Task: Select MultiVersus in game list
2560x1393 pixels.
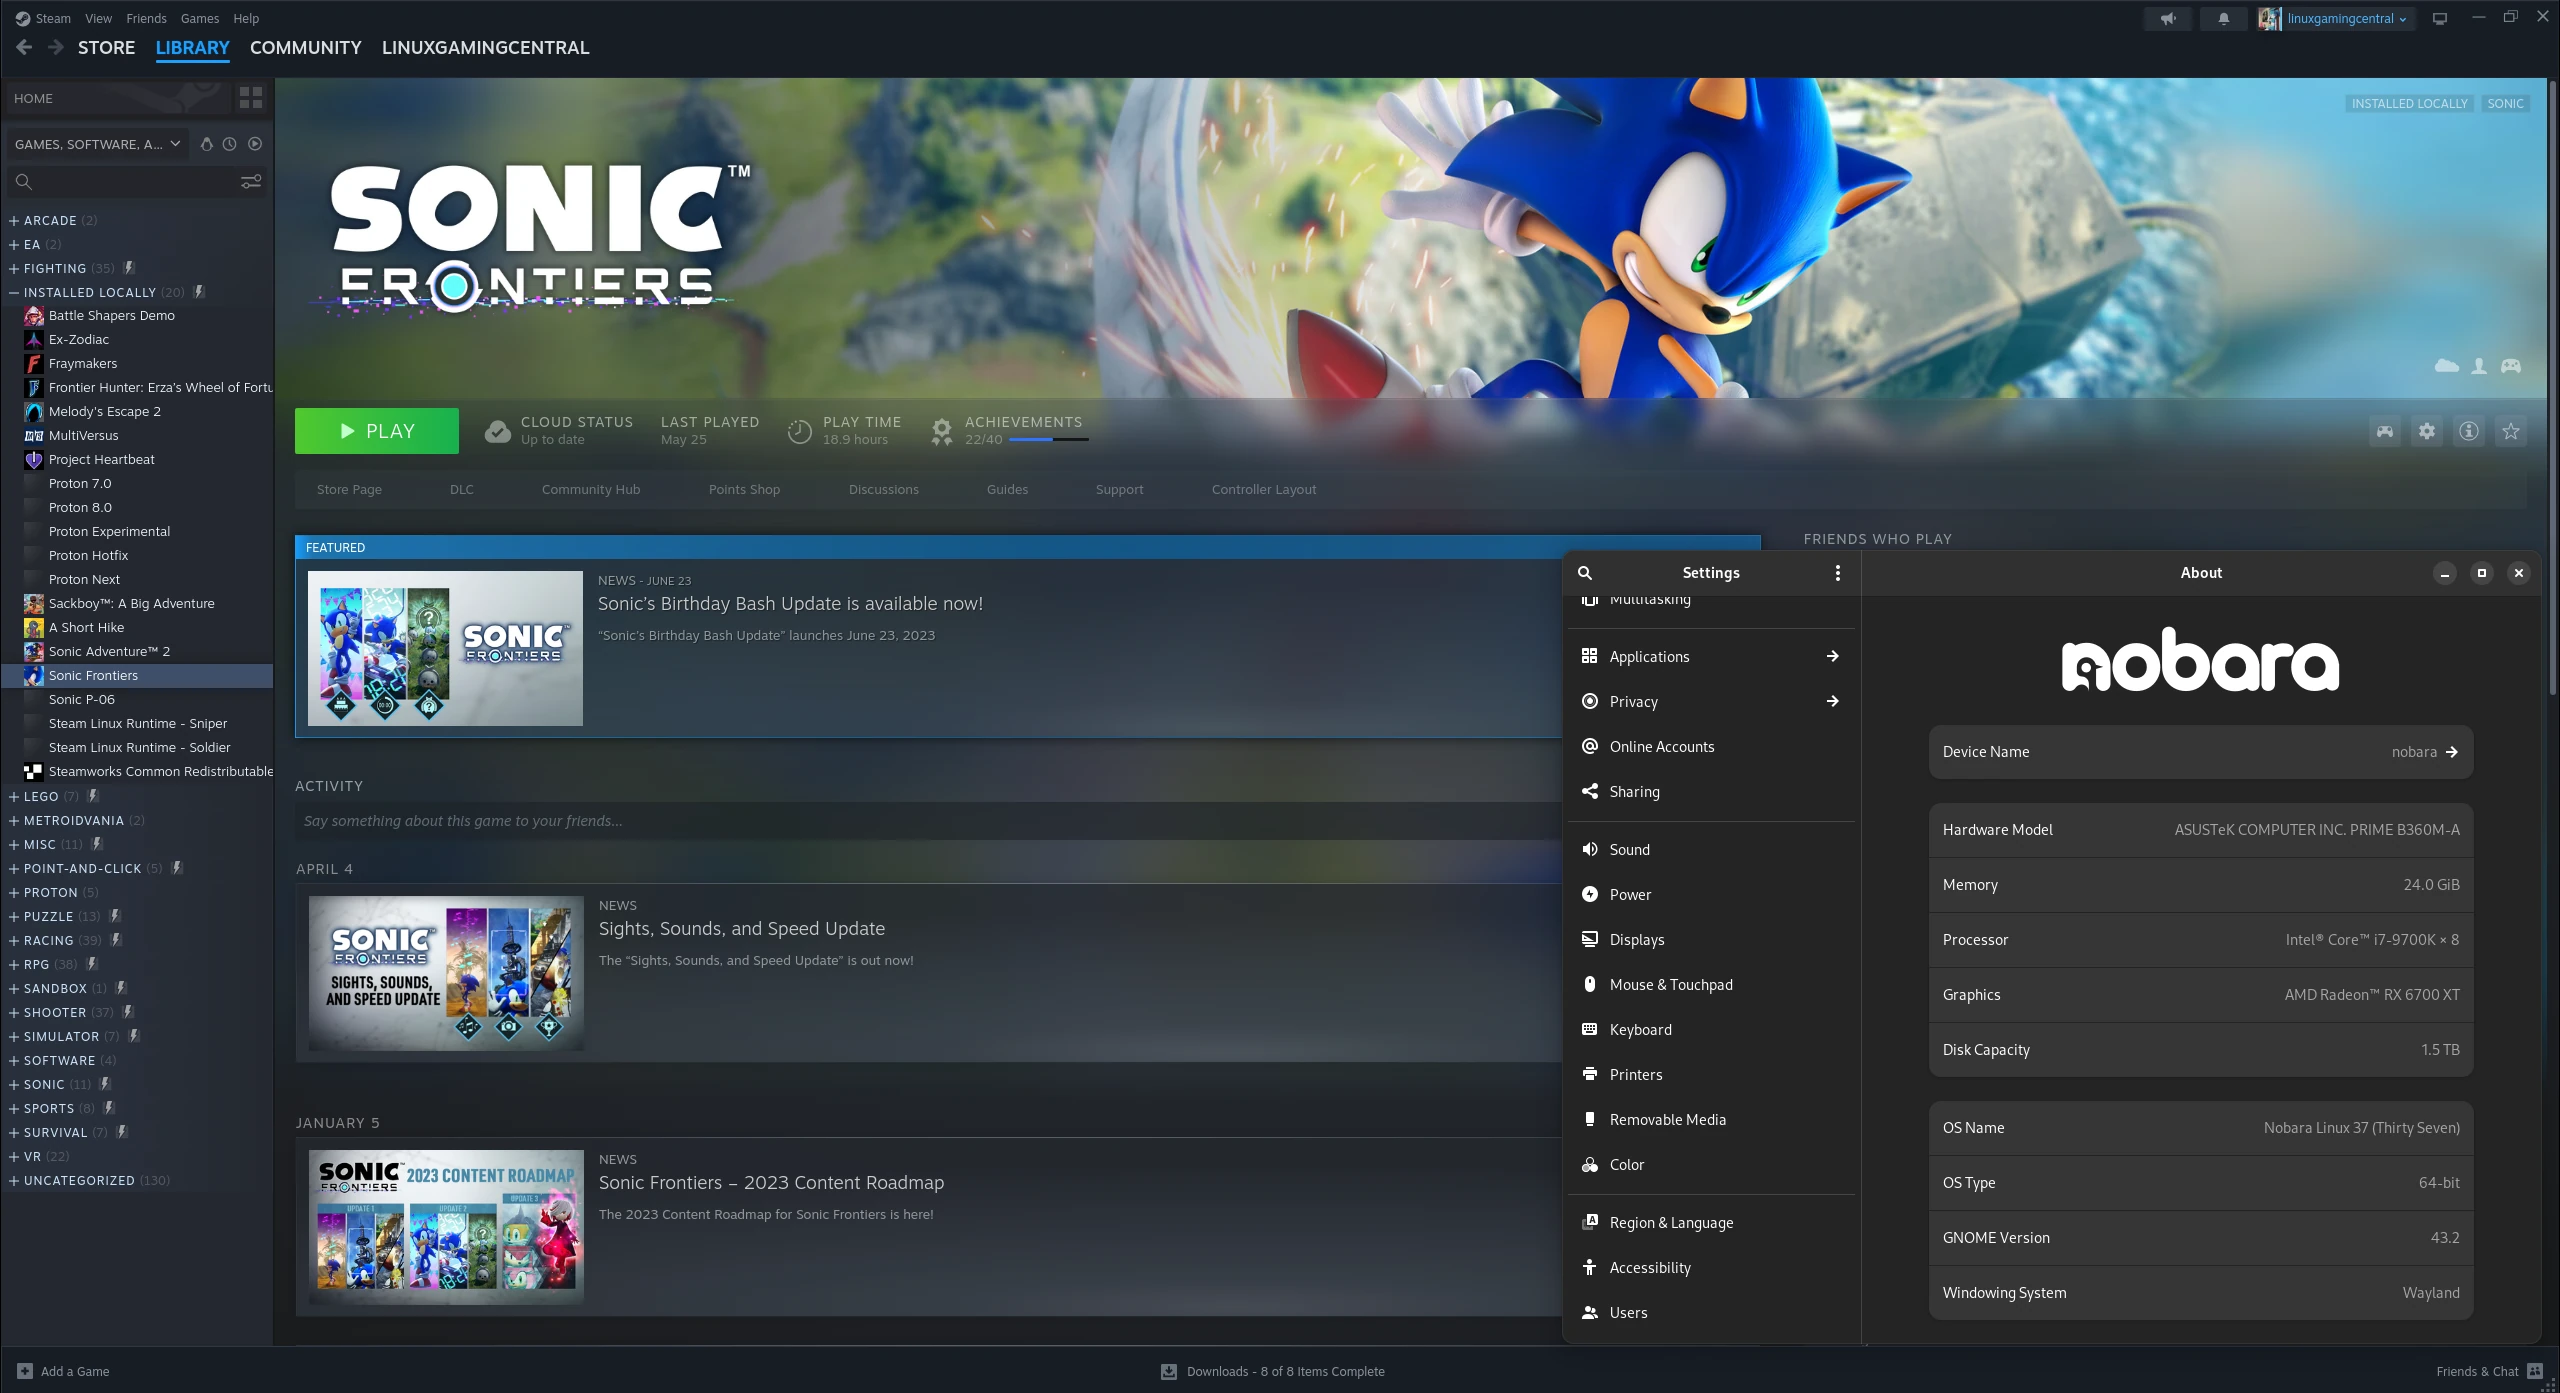Action: [x=137, y=435]
